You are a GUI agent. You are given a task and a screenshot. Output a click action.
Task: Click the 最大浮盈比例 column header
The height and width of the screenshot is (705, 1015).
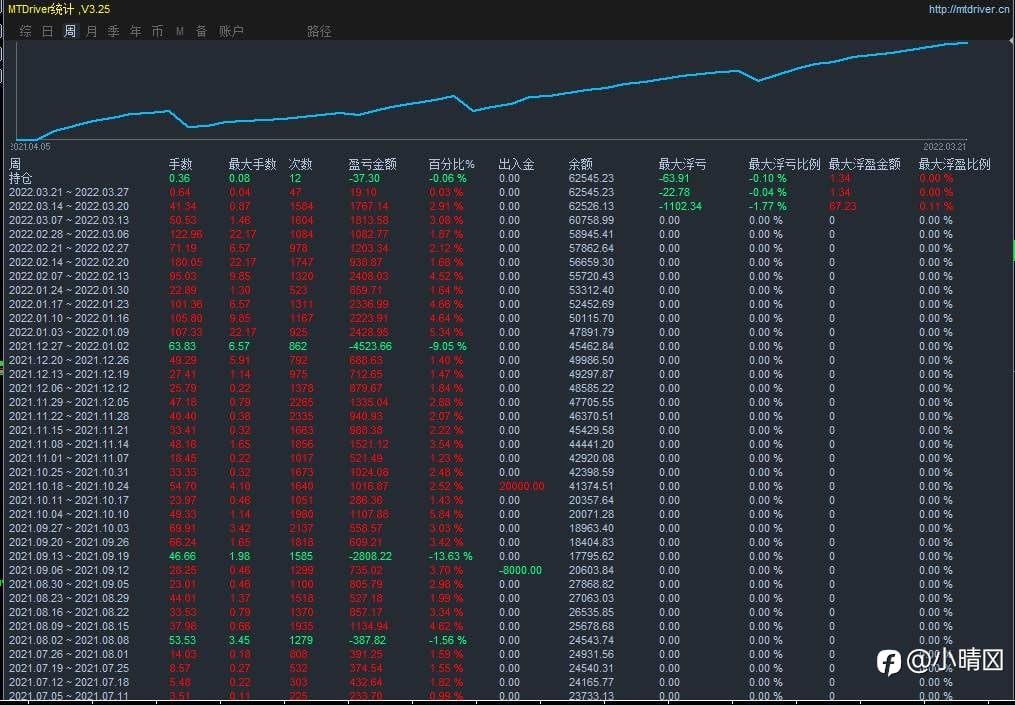click(x=954, y=164)
